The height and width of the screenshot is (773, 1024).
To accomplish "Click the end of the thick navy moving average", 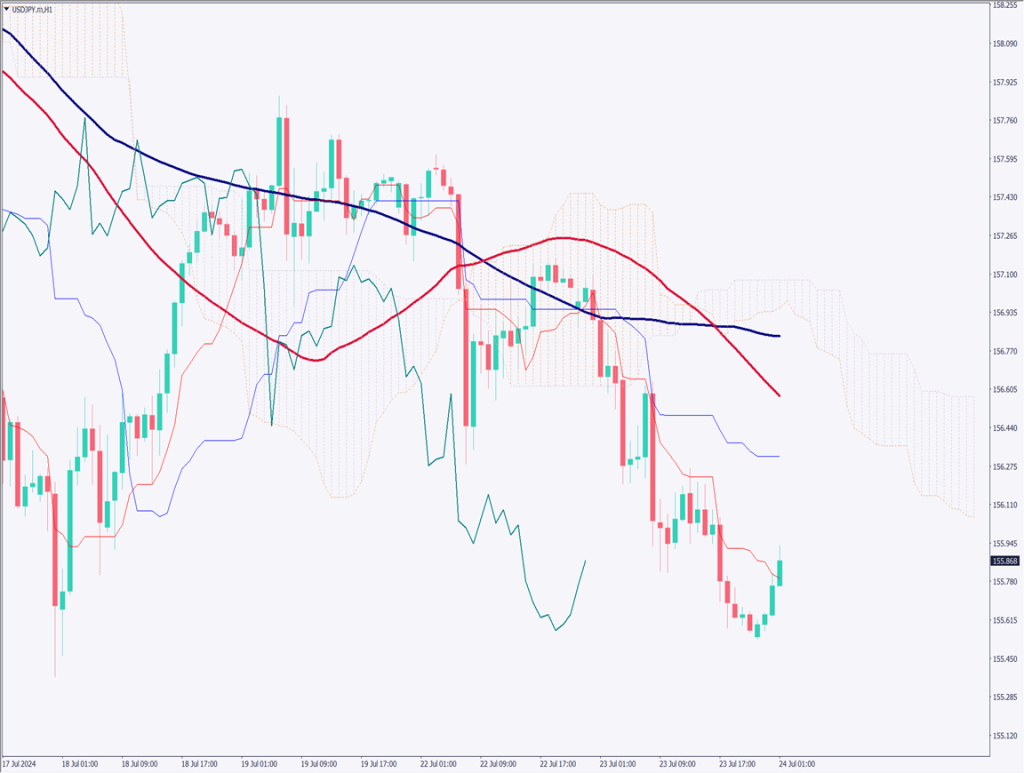I will 779,336.
